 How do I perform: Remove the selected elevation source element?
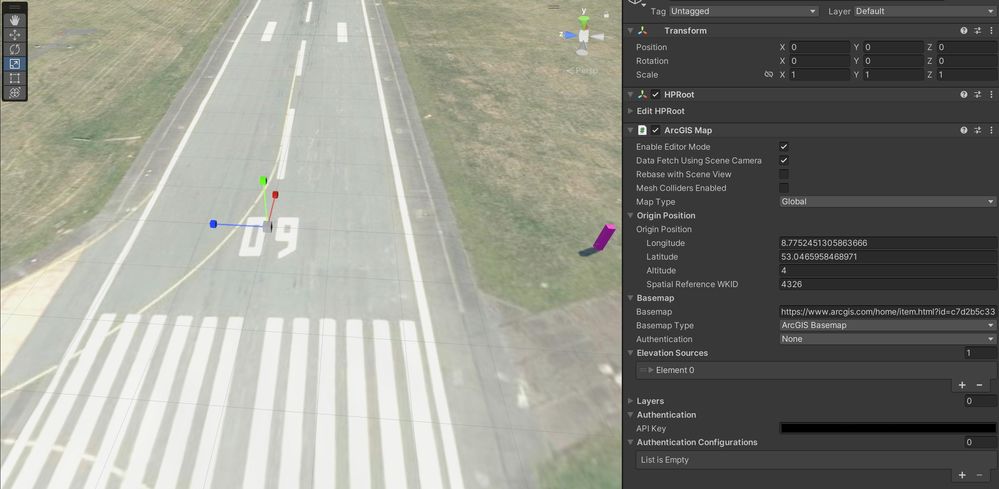(x=979, y=385)
